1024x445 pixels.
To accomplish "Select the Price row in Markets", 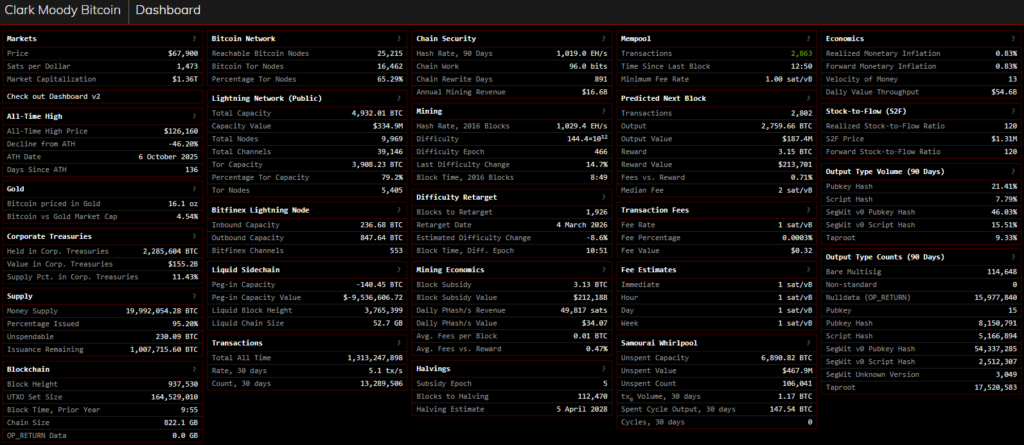I will tap(100, 52).
